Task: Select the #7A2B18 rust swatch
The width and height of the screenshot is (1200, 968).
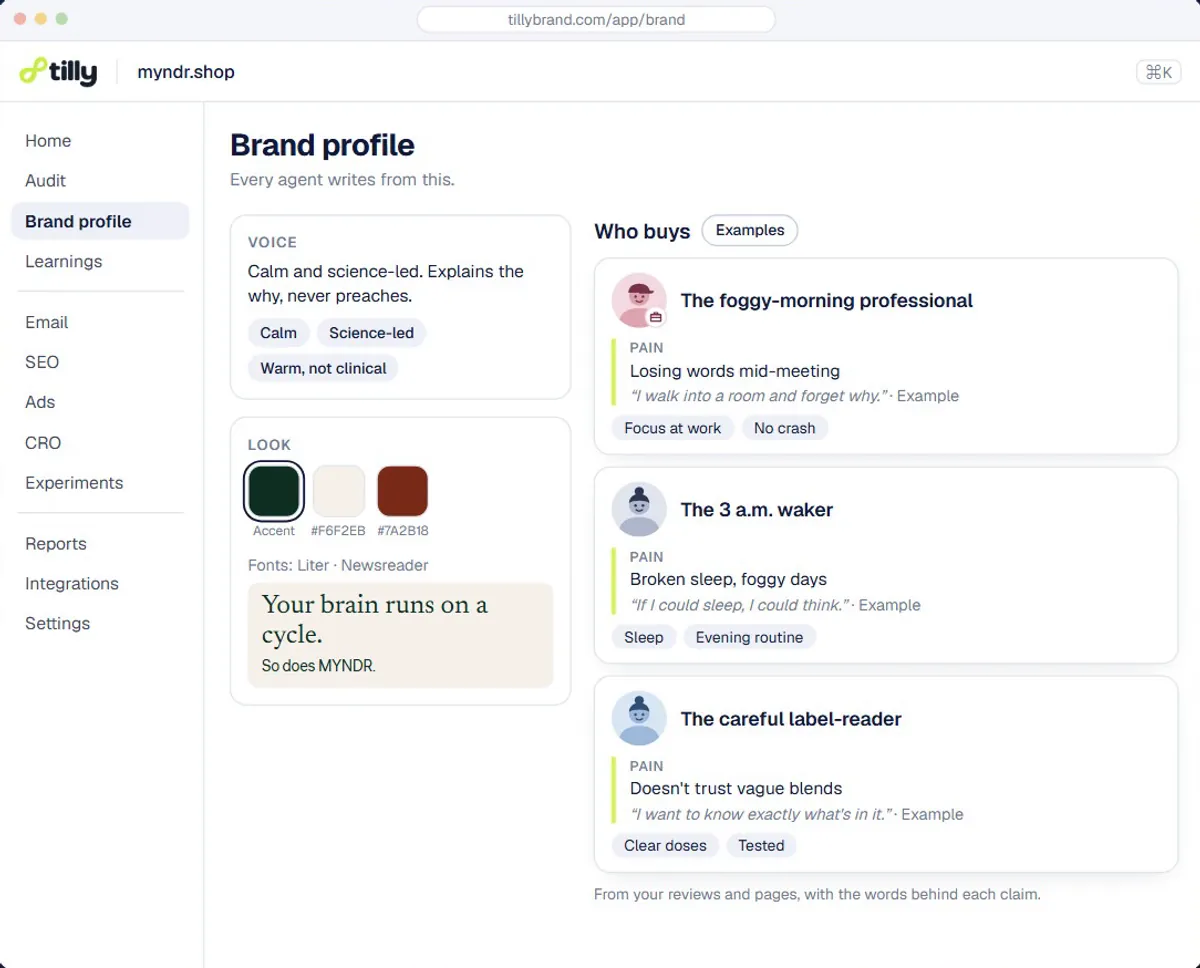Action: click(x=402, y=491)
